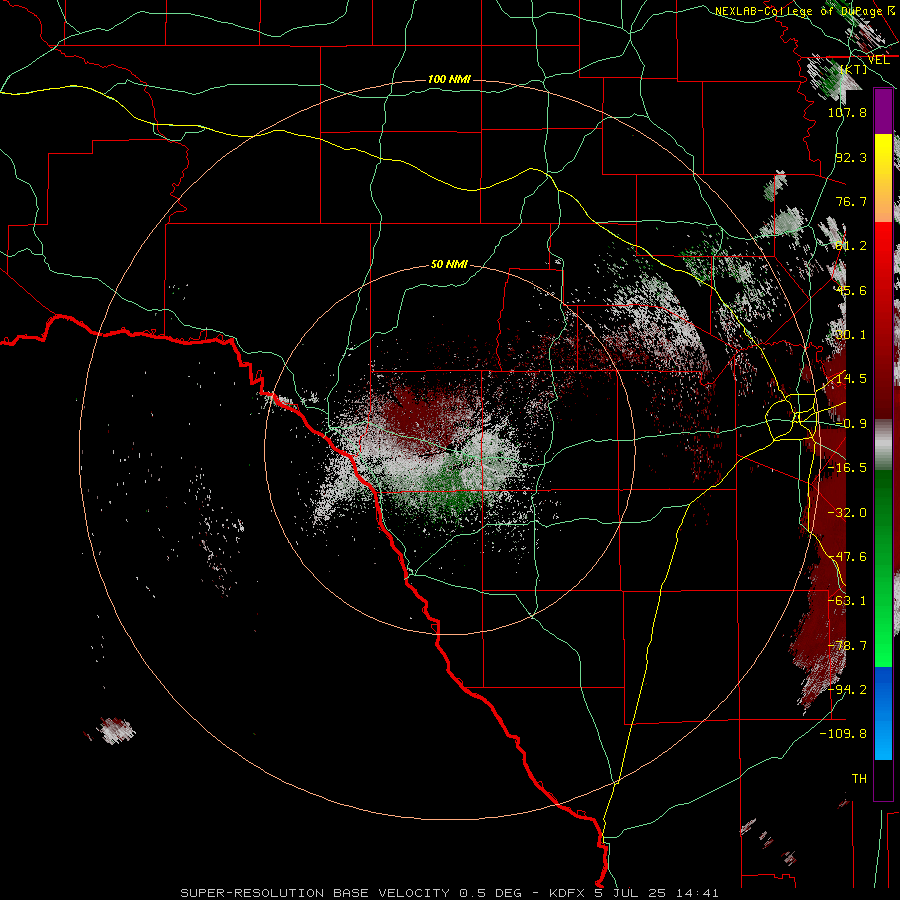The width and height of the screenshot is (900, 900).
Task: Select the -16.5 velocity legend value
Action: pyautogui.click(x=847, y=468)
